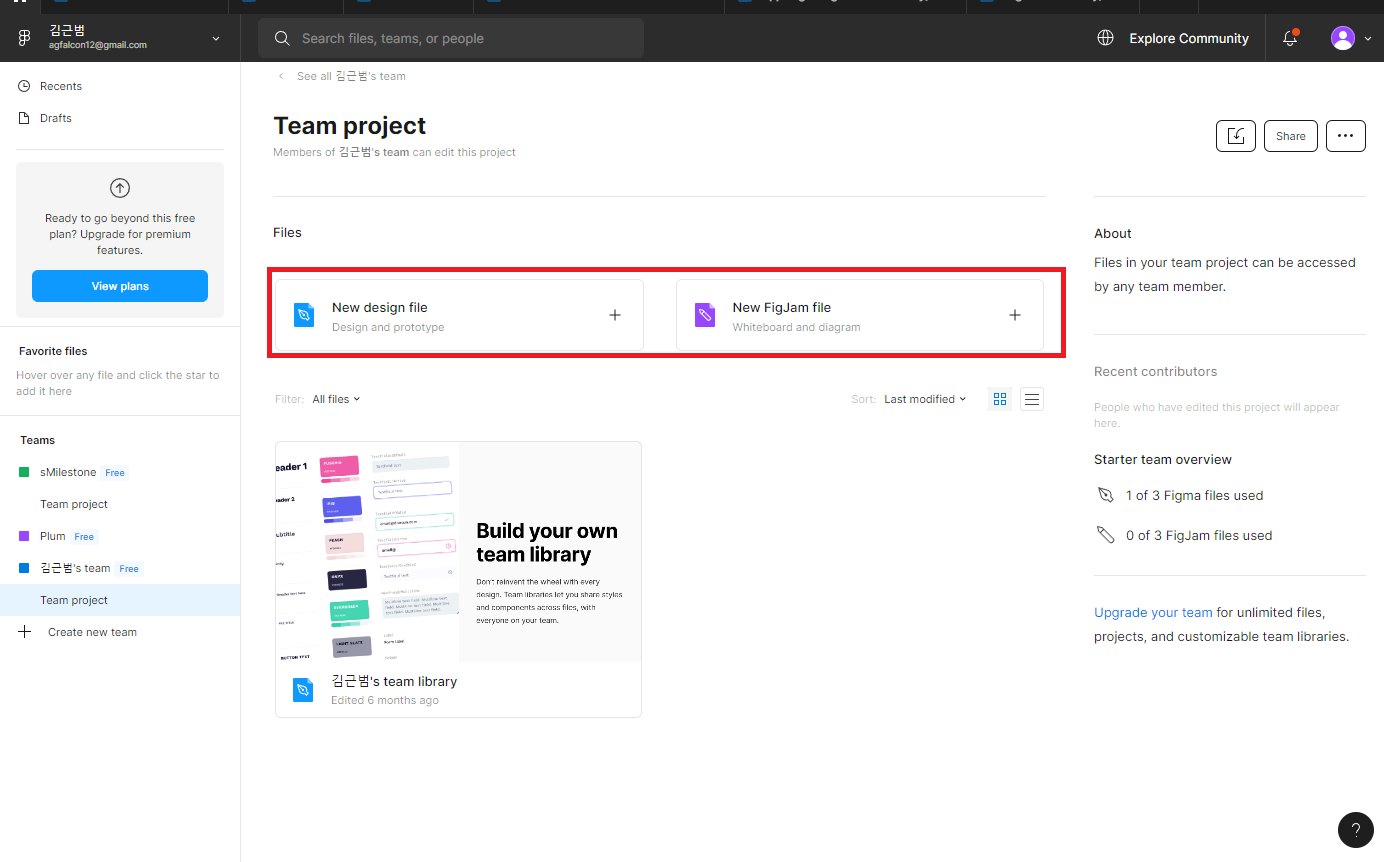Viewport: 1384px width, 862px height.
Task: Open the All files filter dropdown
Action: tap(336, 399)
